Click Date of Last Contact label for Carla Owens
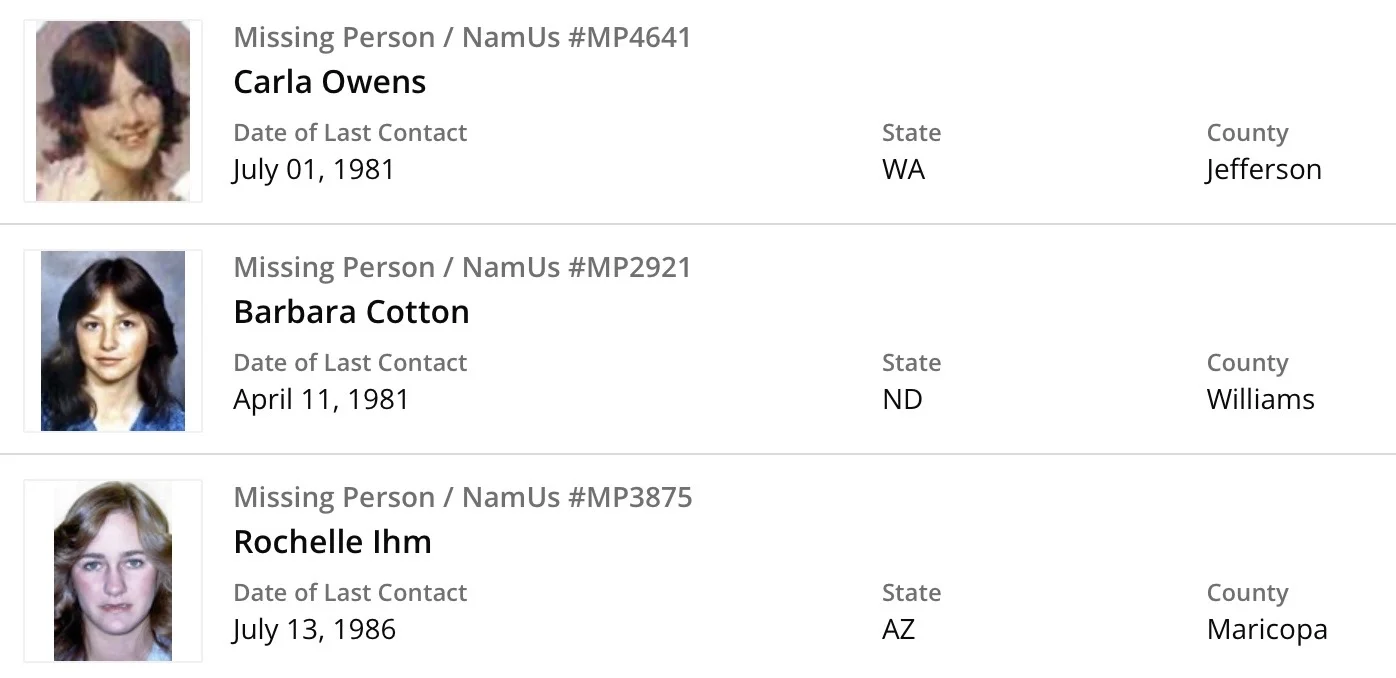The height and width of the screenshot is (678, 1396). pyautogui.click(x=350, y=133)
